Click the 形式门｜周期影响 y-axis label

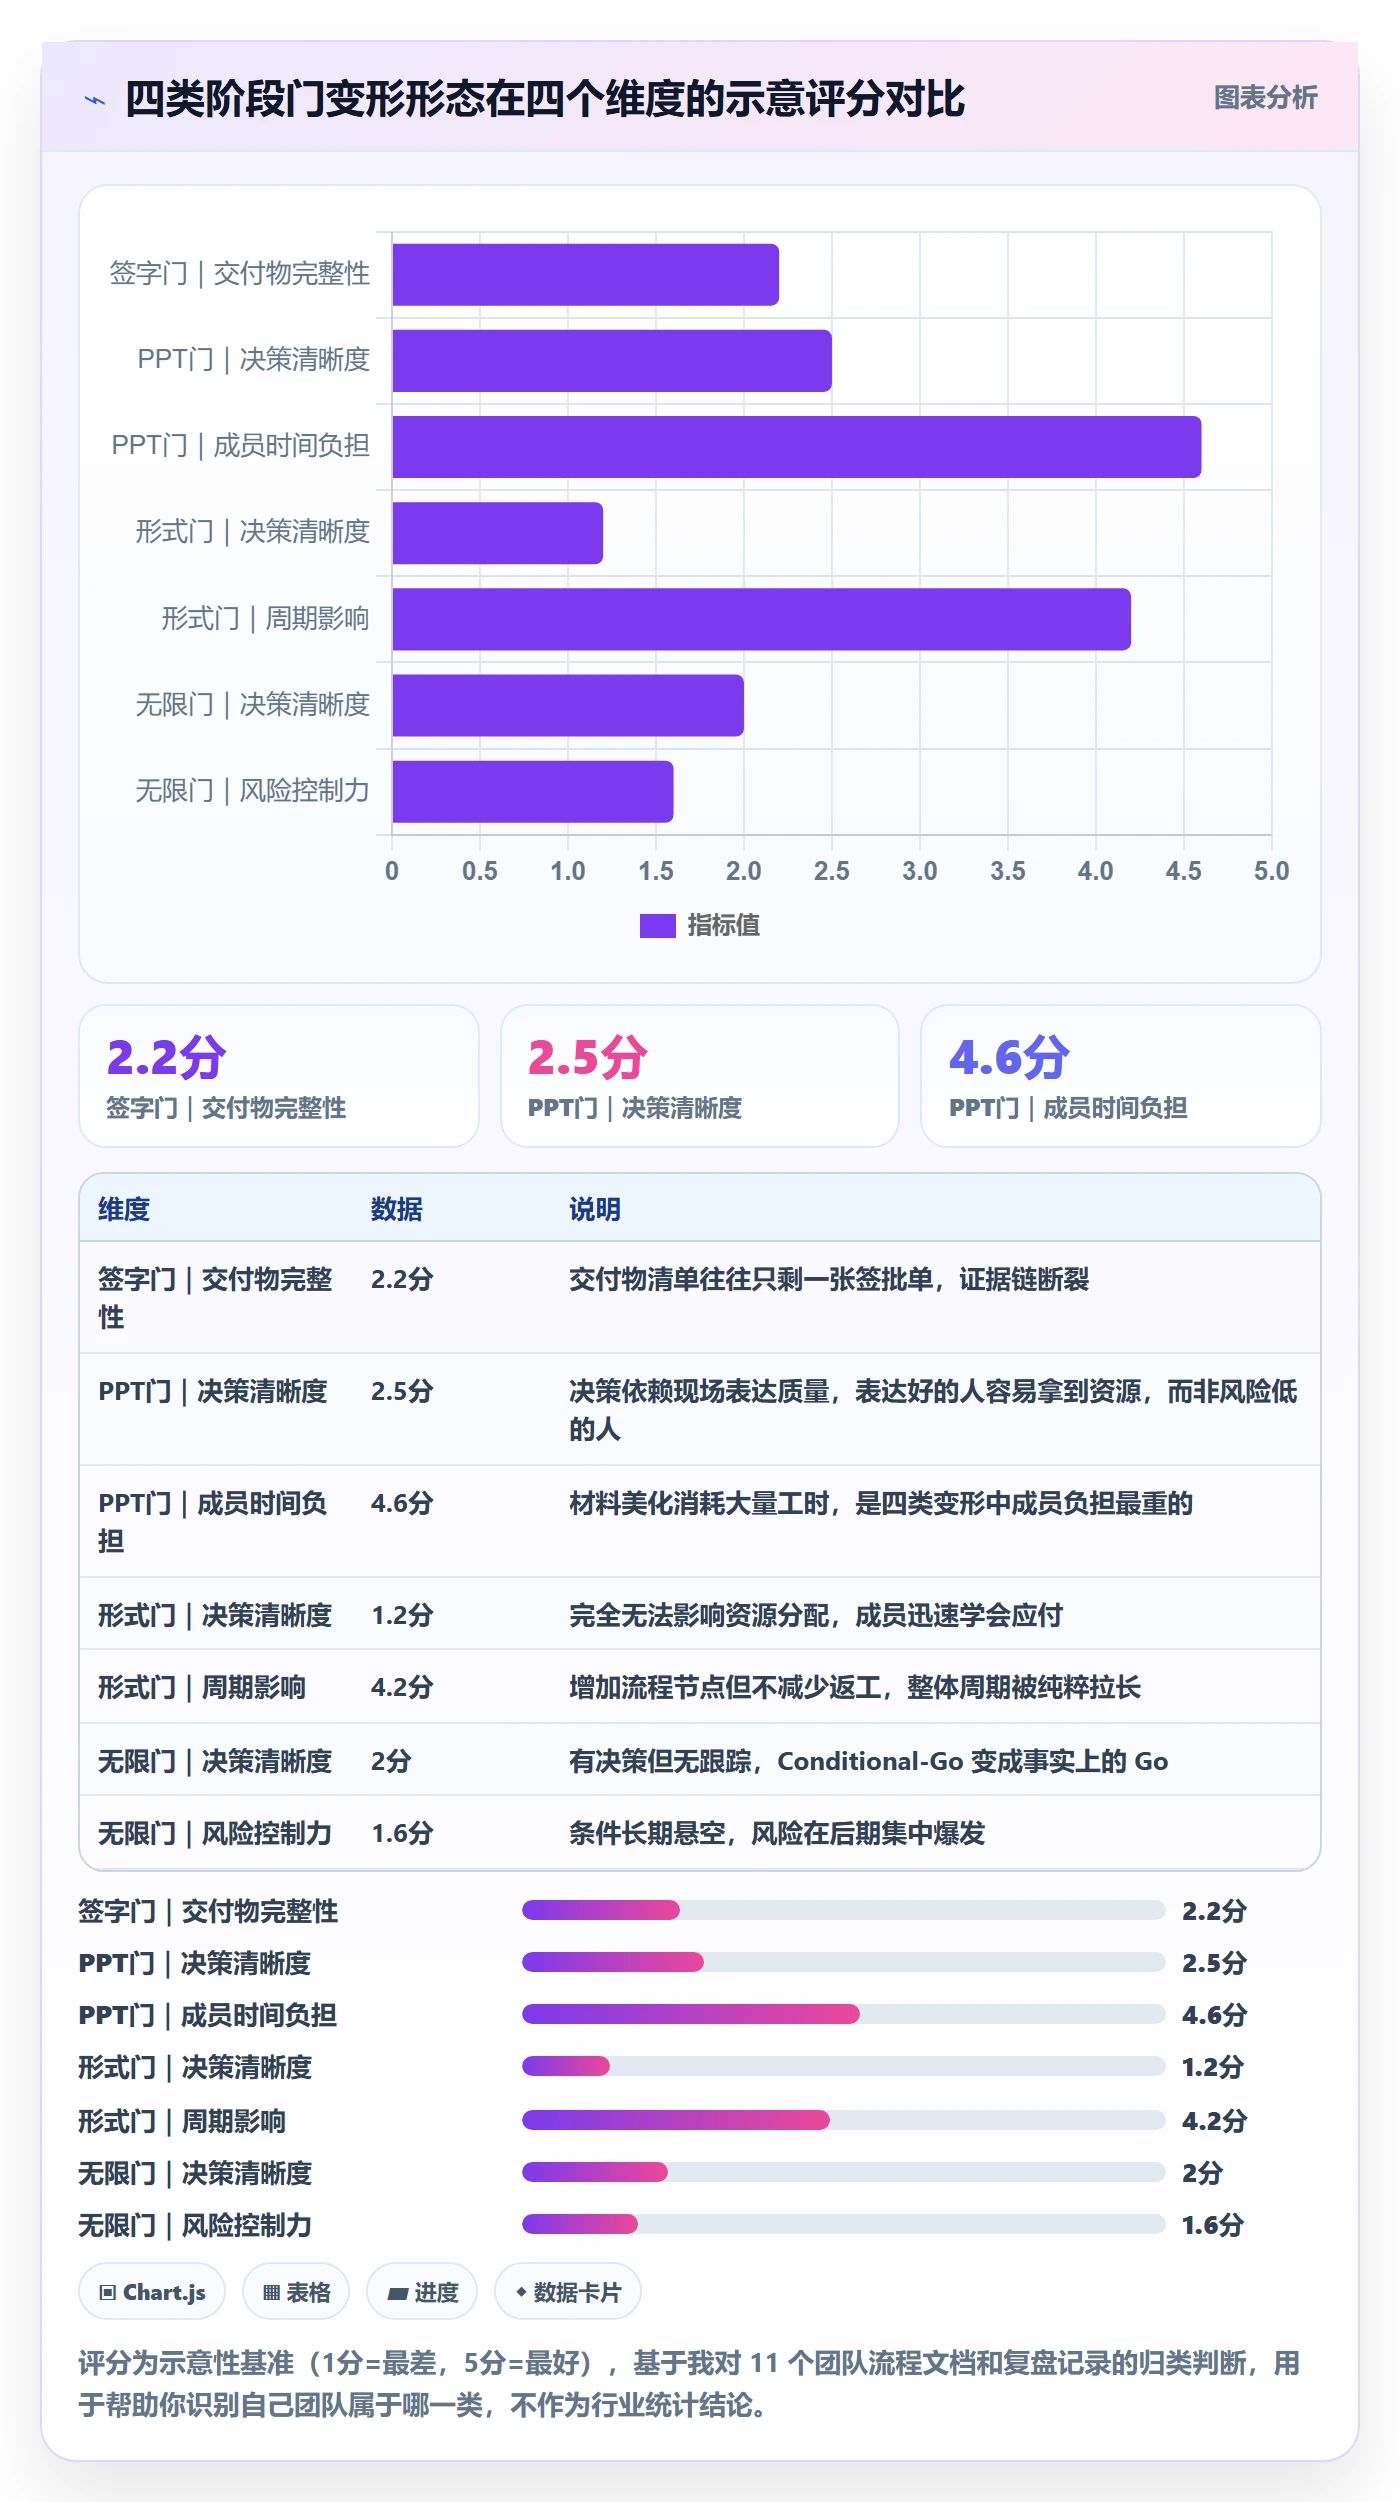pos(265,619)
